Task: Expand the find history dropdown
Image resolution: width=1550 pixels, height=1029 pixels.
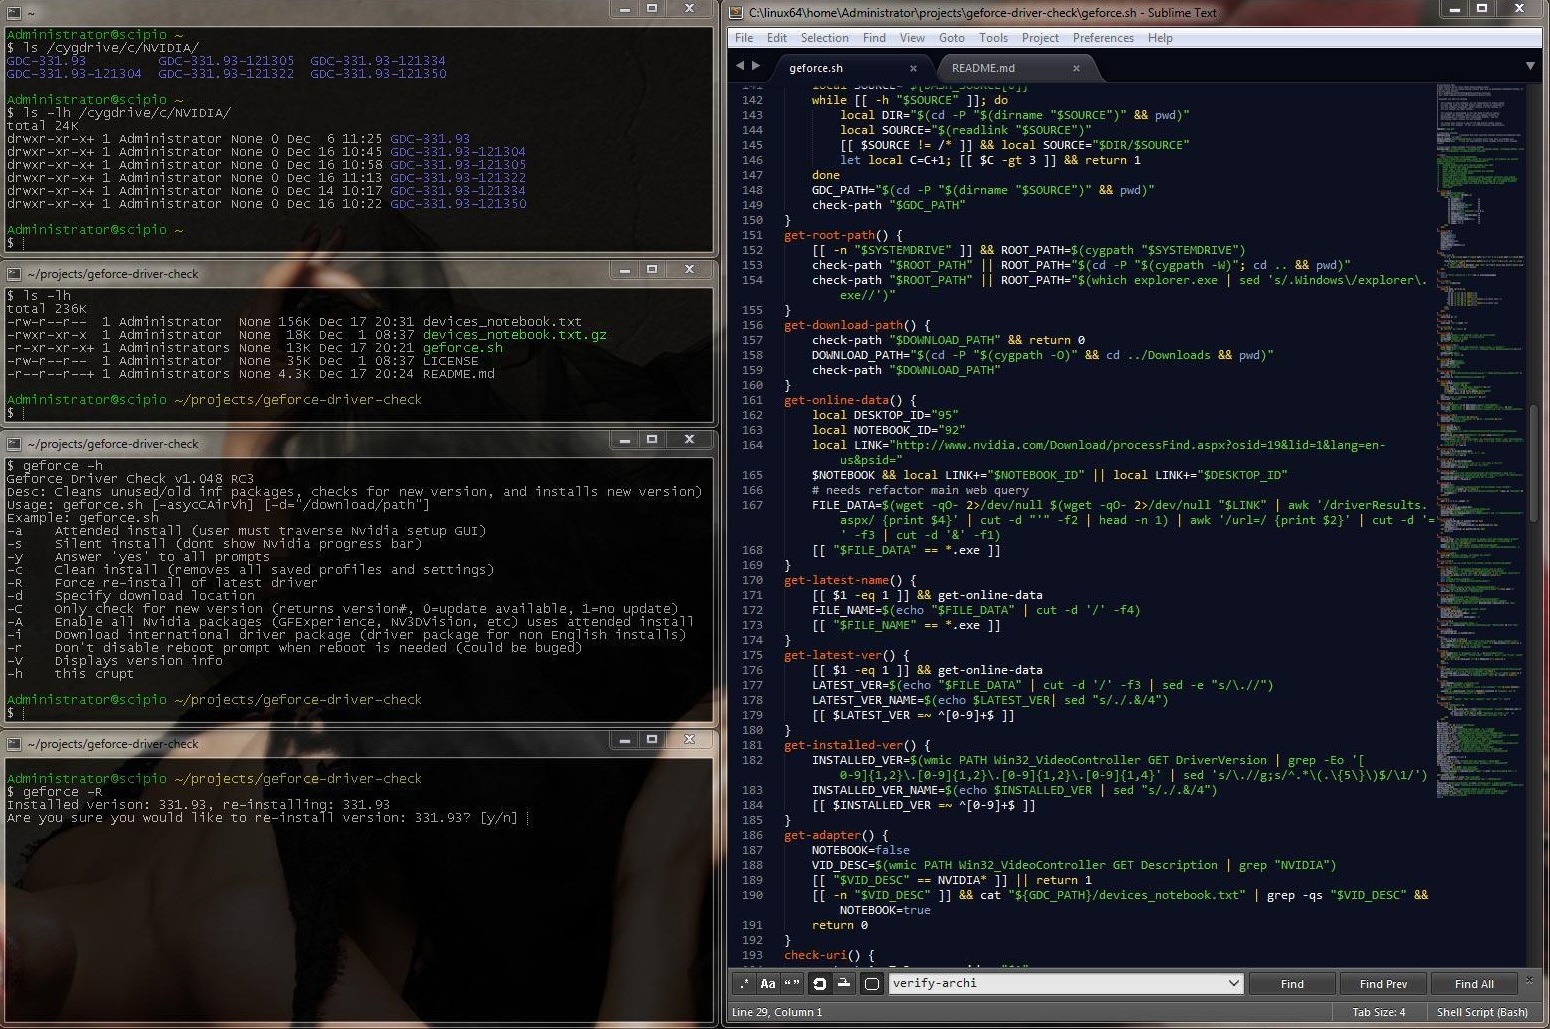Action: [x=1233, y=984]
